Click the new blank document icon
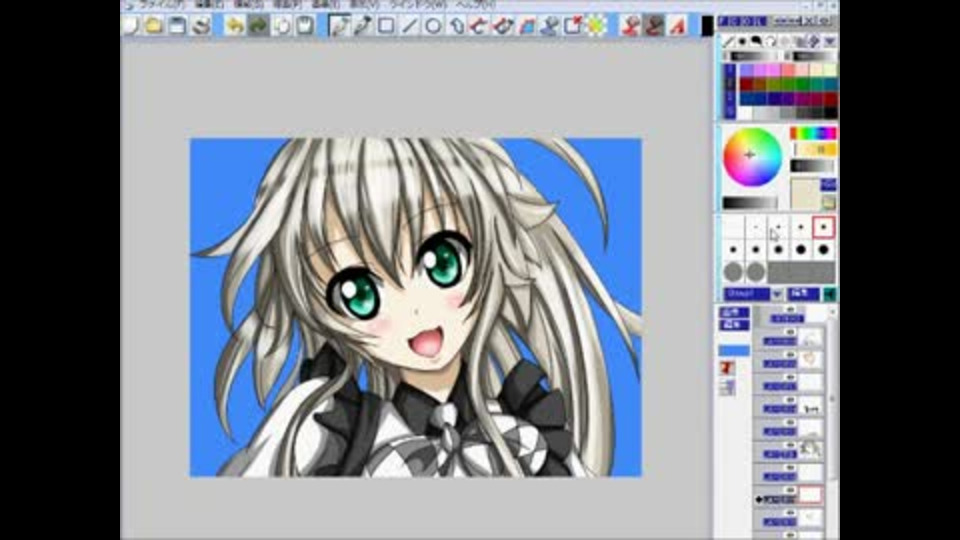This screenshot has width=960, height=540. [129, 26]
